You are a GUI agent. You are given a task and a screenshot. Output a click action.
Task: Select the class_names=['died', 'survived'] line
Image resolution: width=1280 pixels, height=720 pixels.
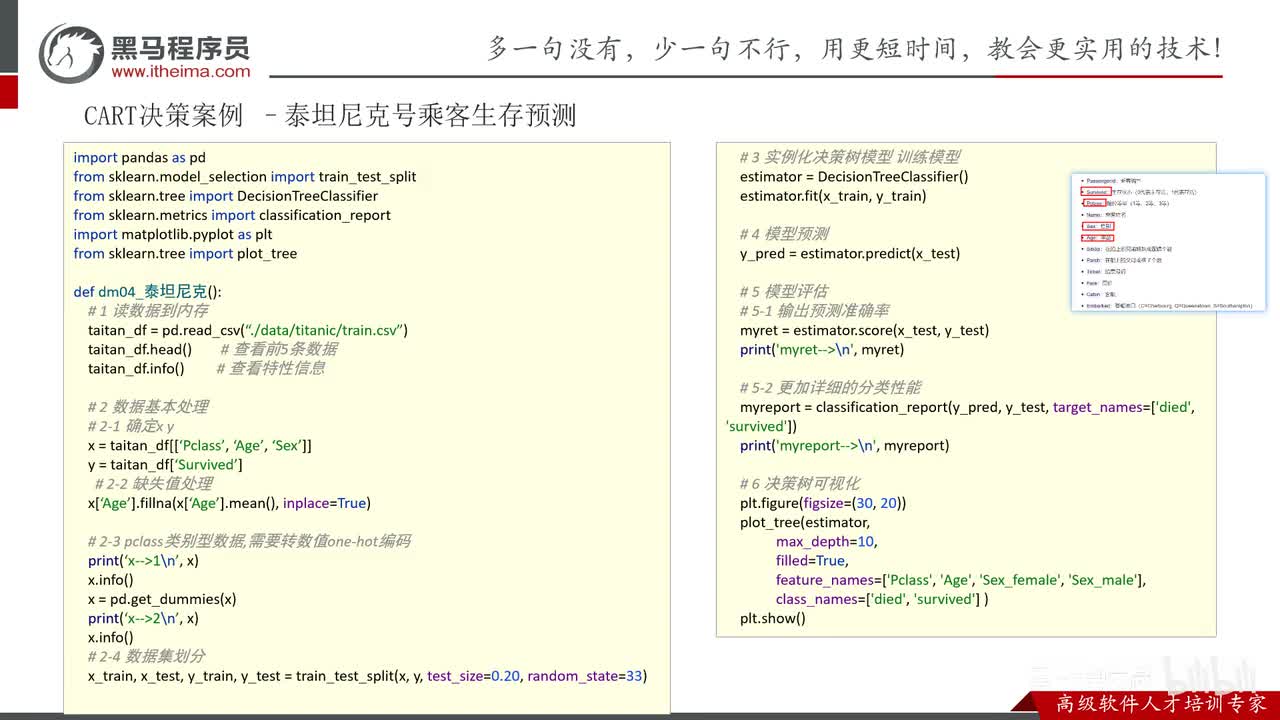tap(882, 599)
